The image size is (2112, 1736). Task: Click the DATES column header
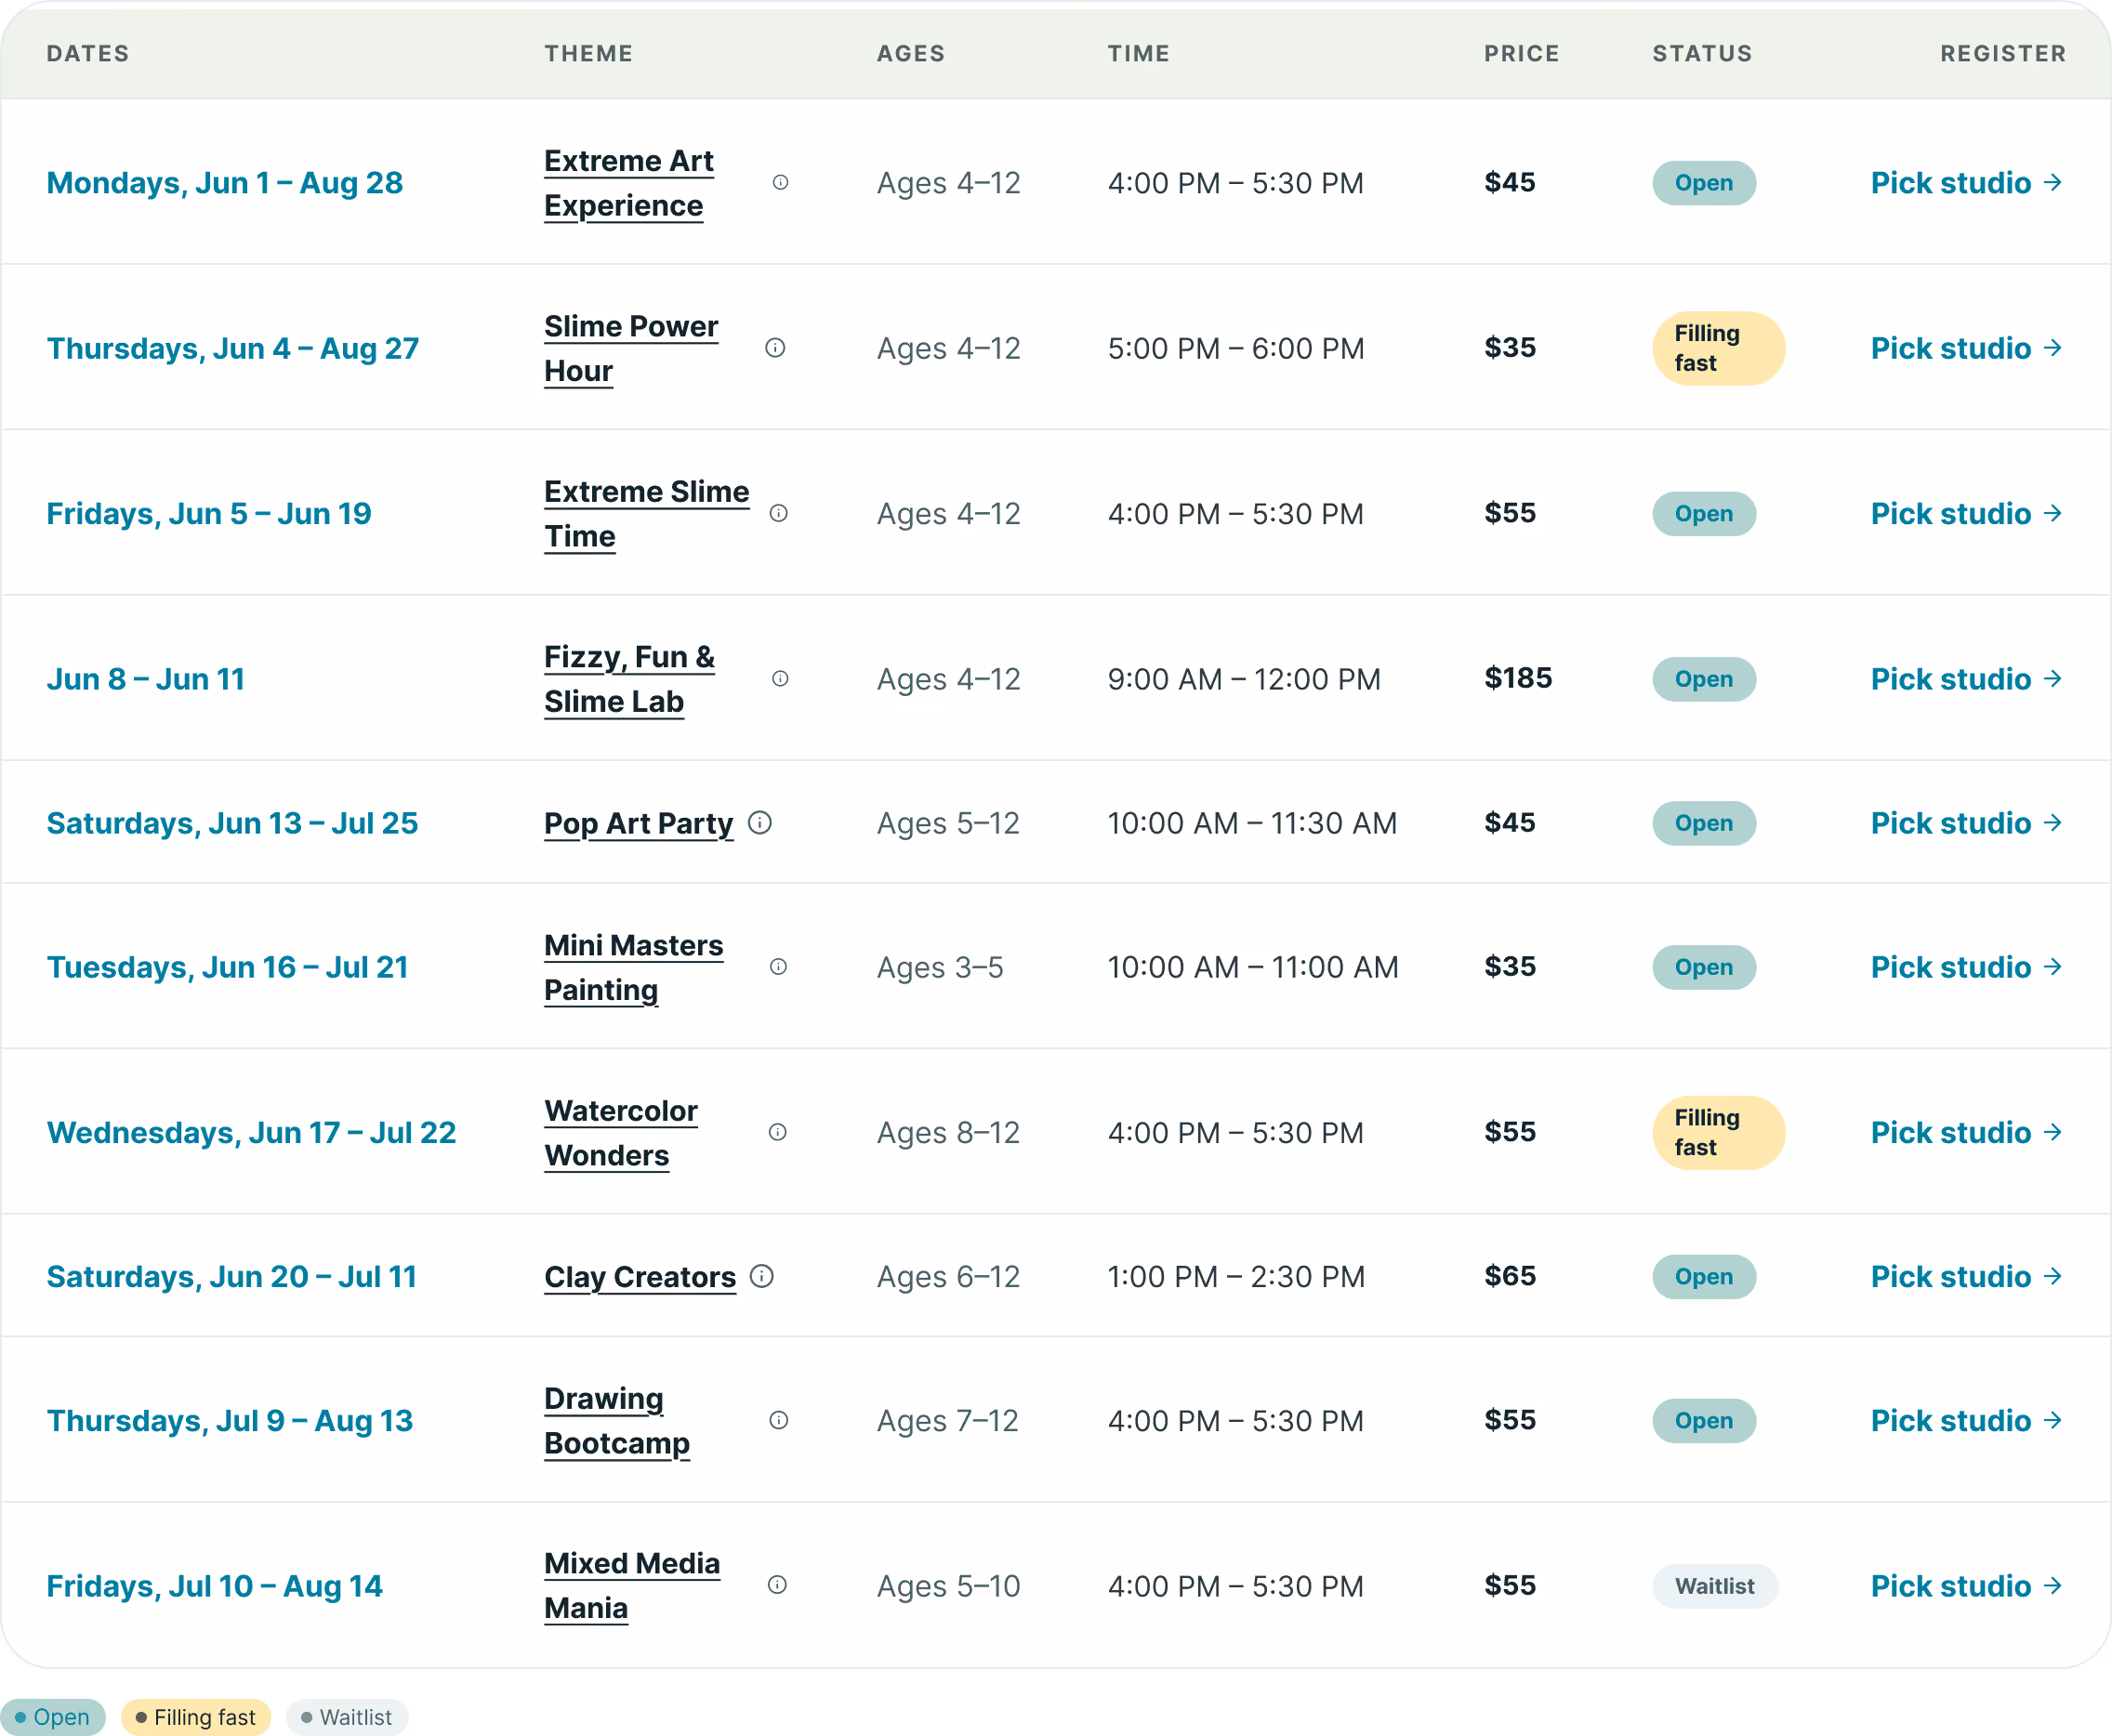[88, 53]
